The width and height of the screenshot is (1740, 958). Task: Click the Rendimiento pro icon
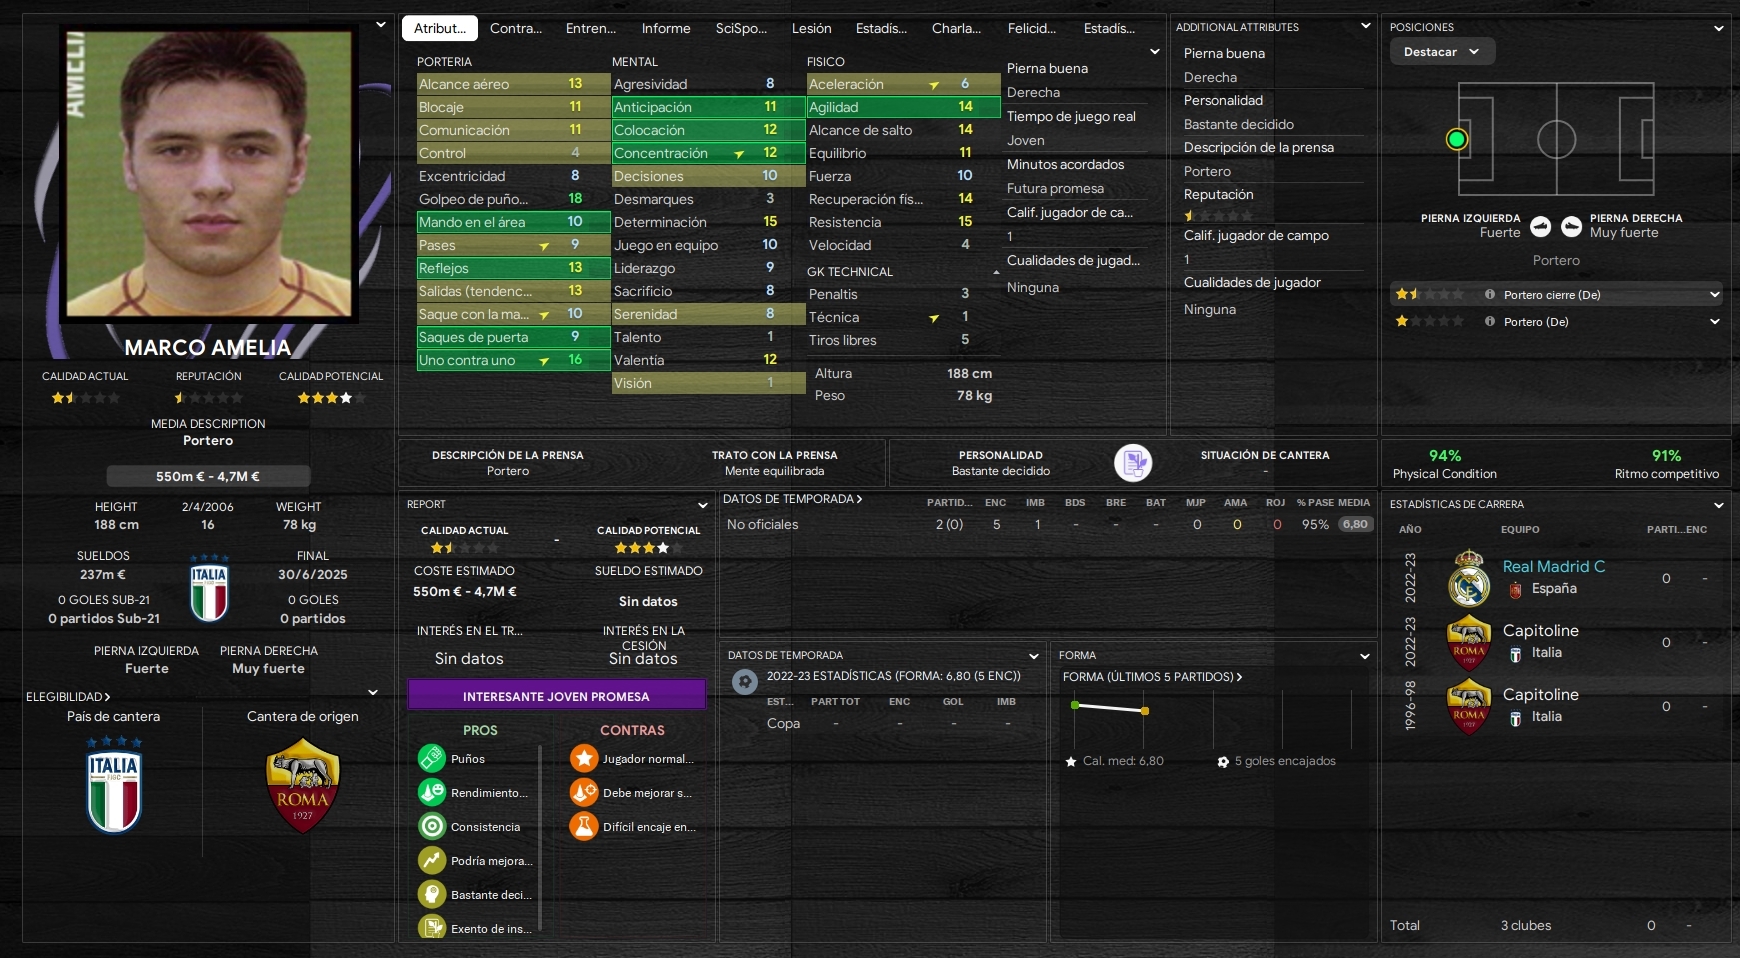pos(432,792)
